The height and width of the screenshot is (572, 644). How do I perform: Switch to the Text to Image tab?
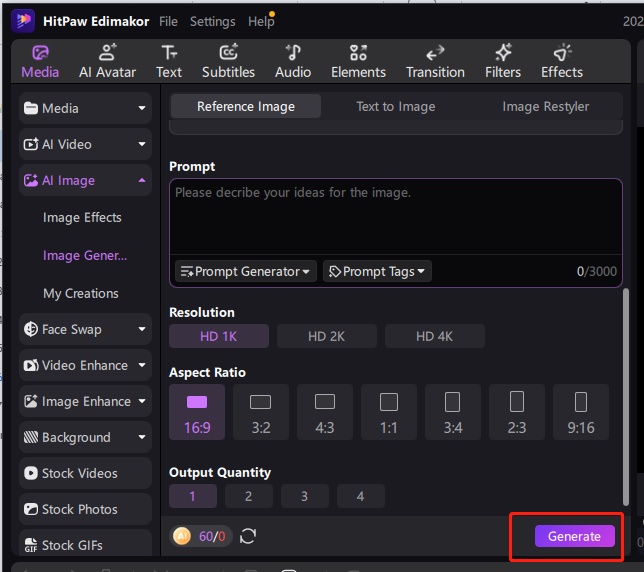click(x=396, y=106)
